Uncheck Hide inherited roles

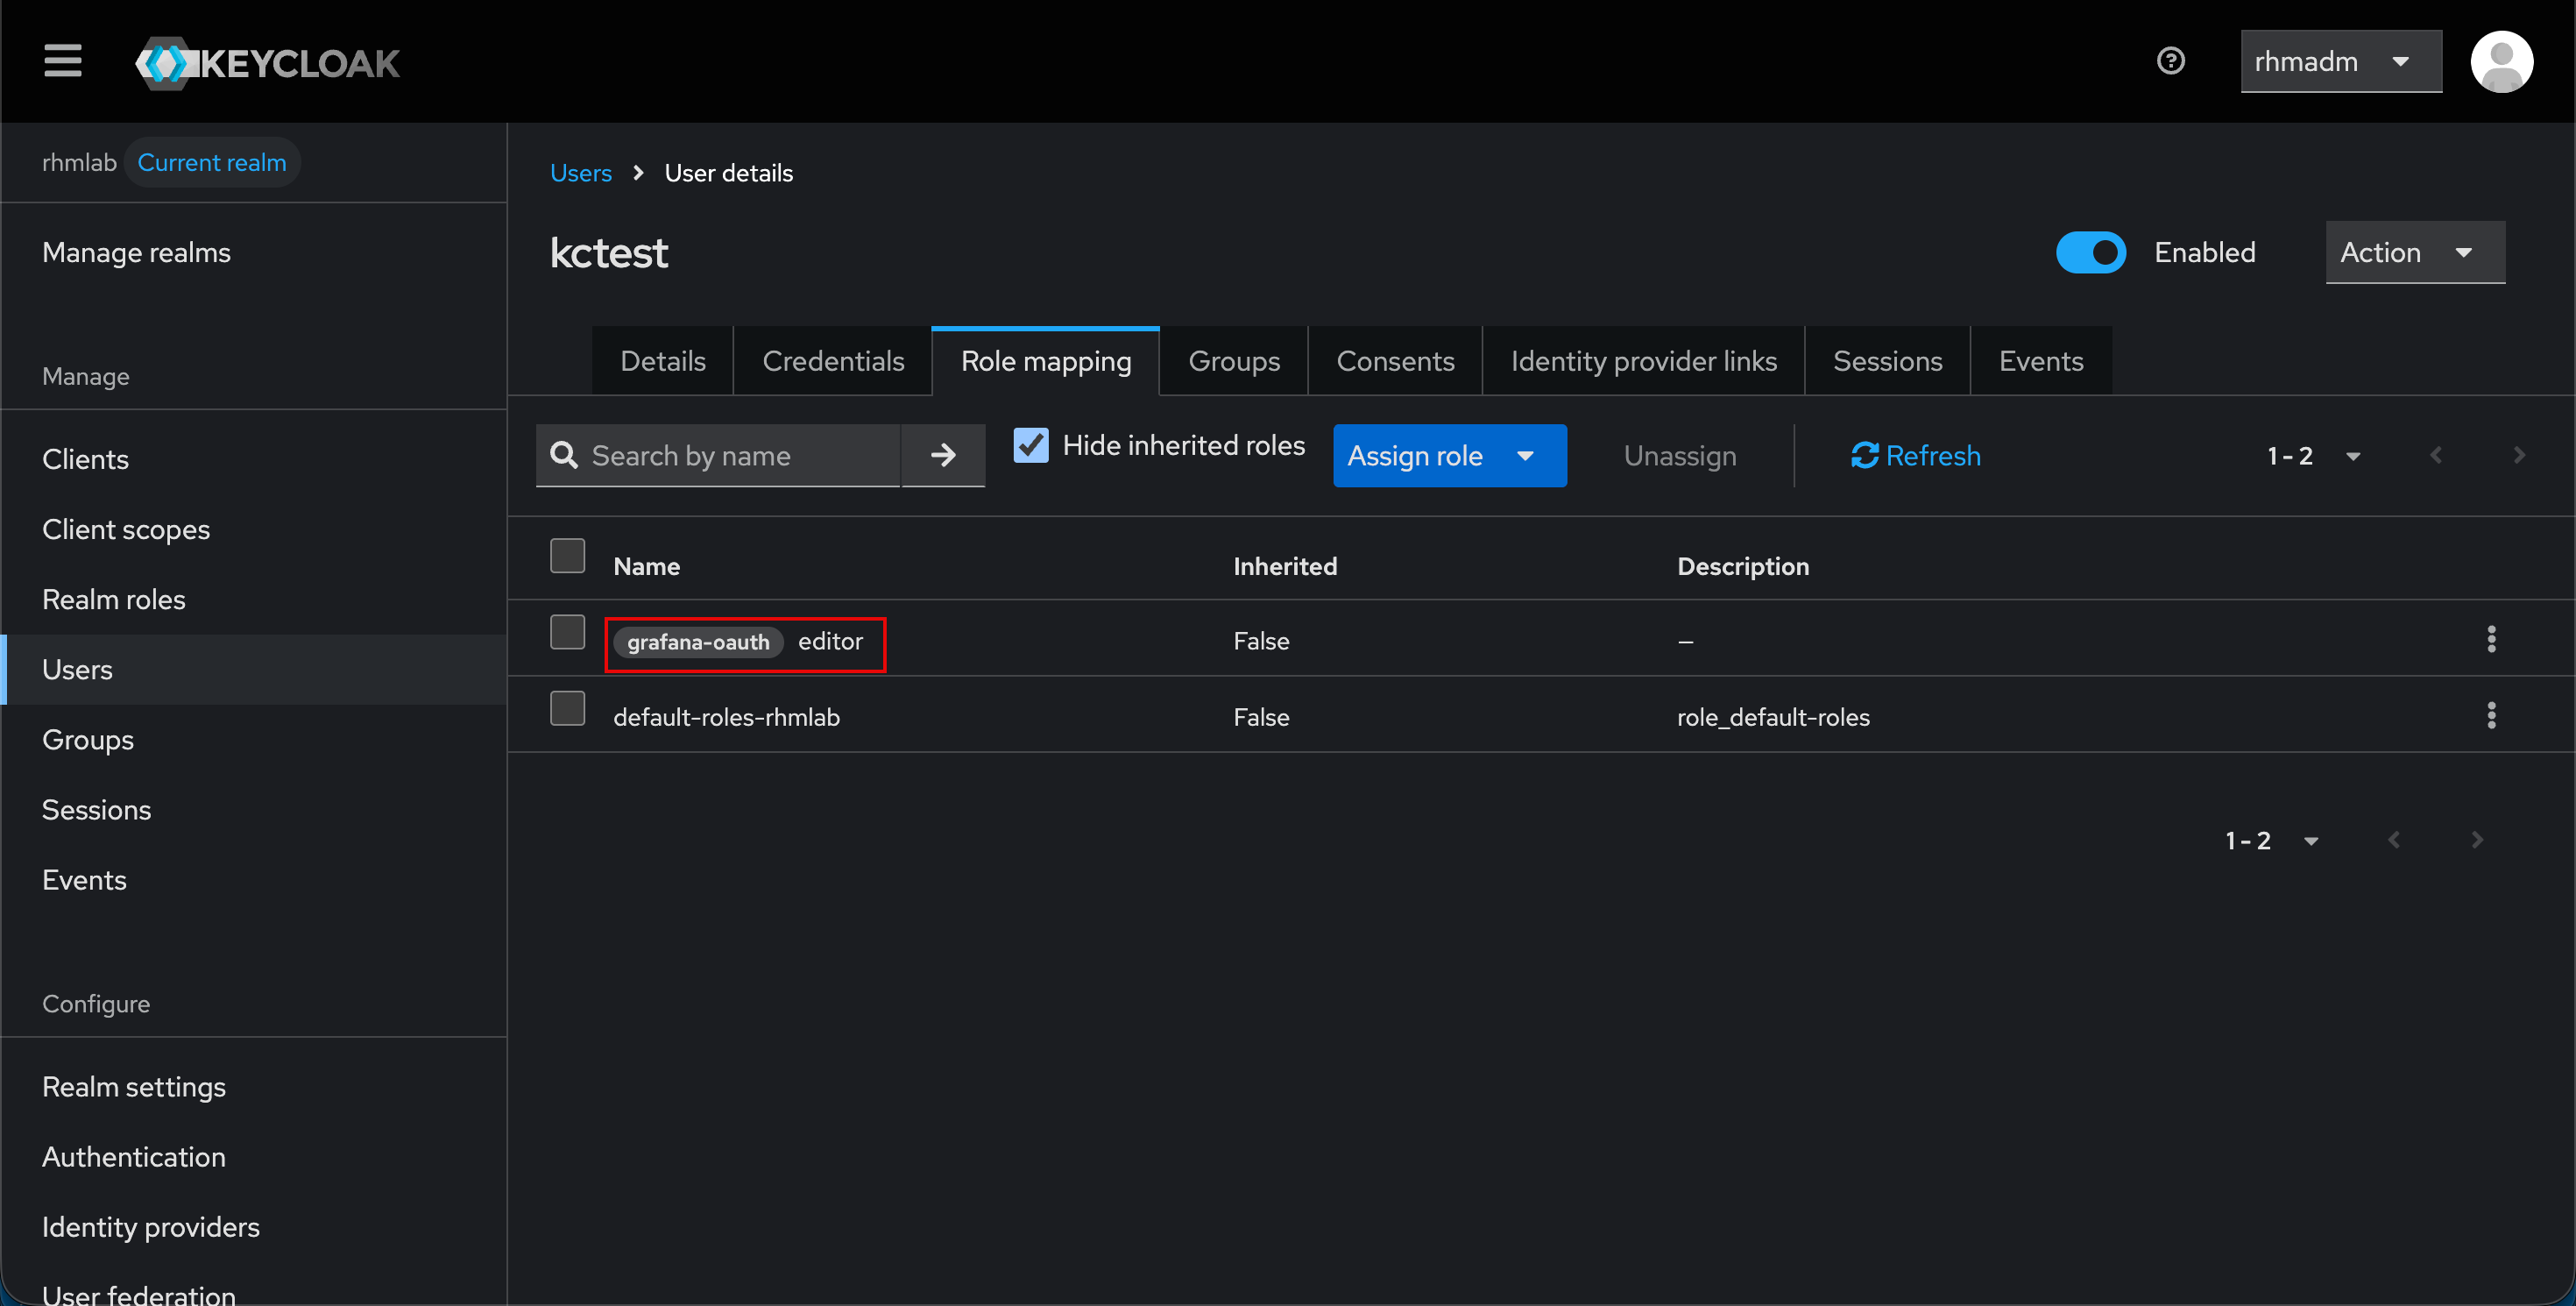1030,445
